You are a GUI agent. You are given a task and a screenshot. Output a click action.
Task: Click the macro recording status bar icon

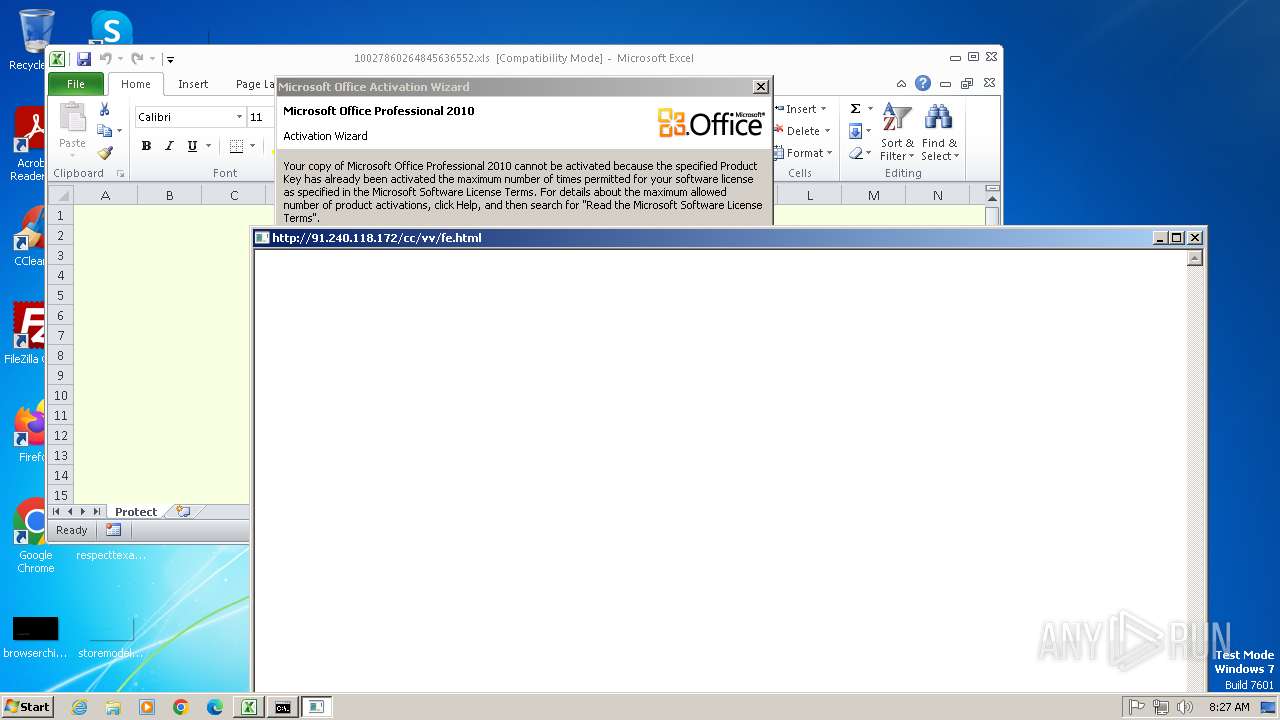(113, 530)
